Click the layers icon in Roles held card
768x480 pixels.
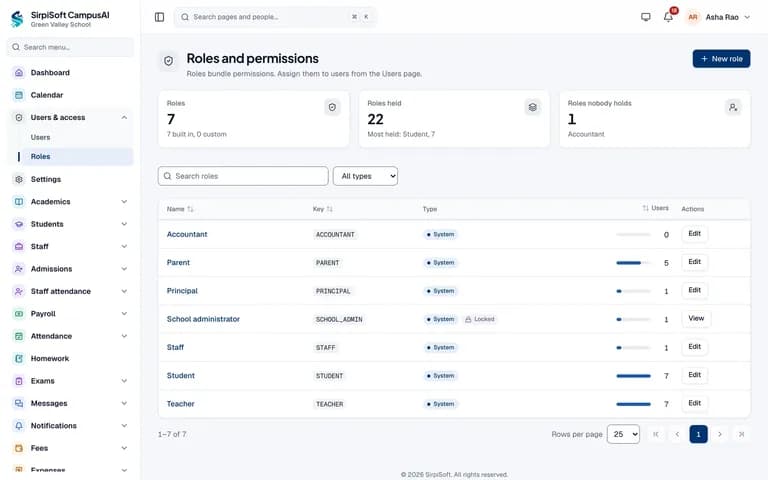[532, 107]
